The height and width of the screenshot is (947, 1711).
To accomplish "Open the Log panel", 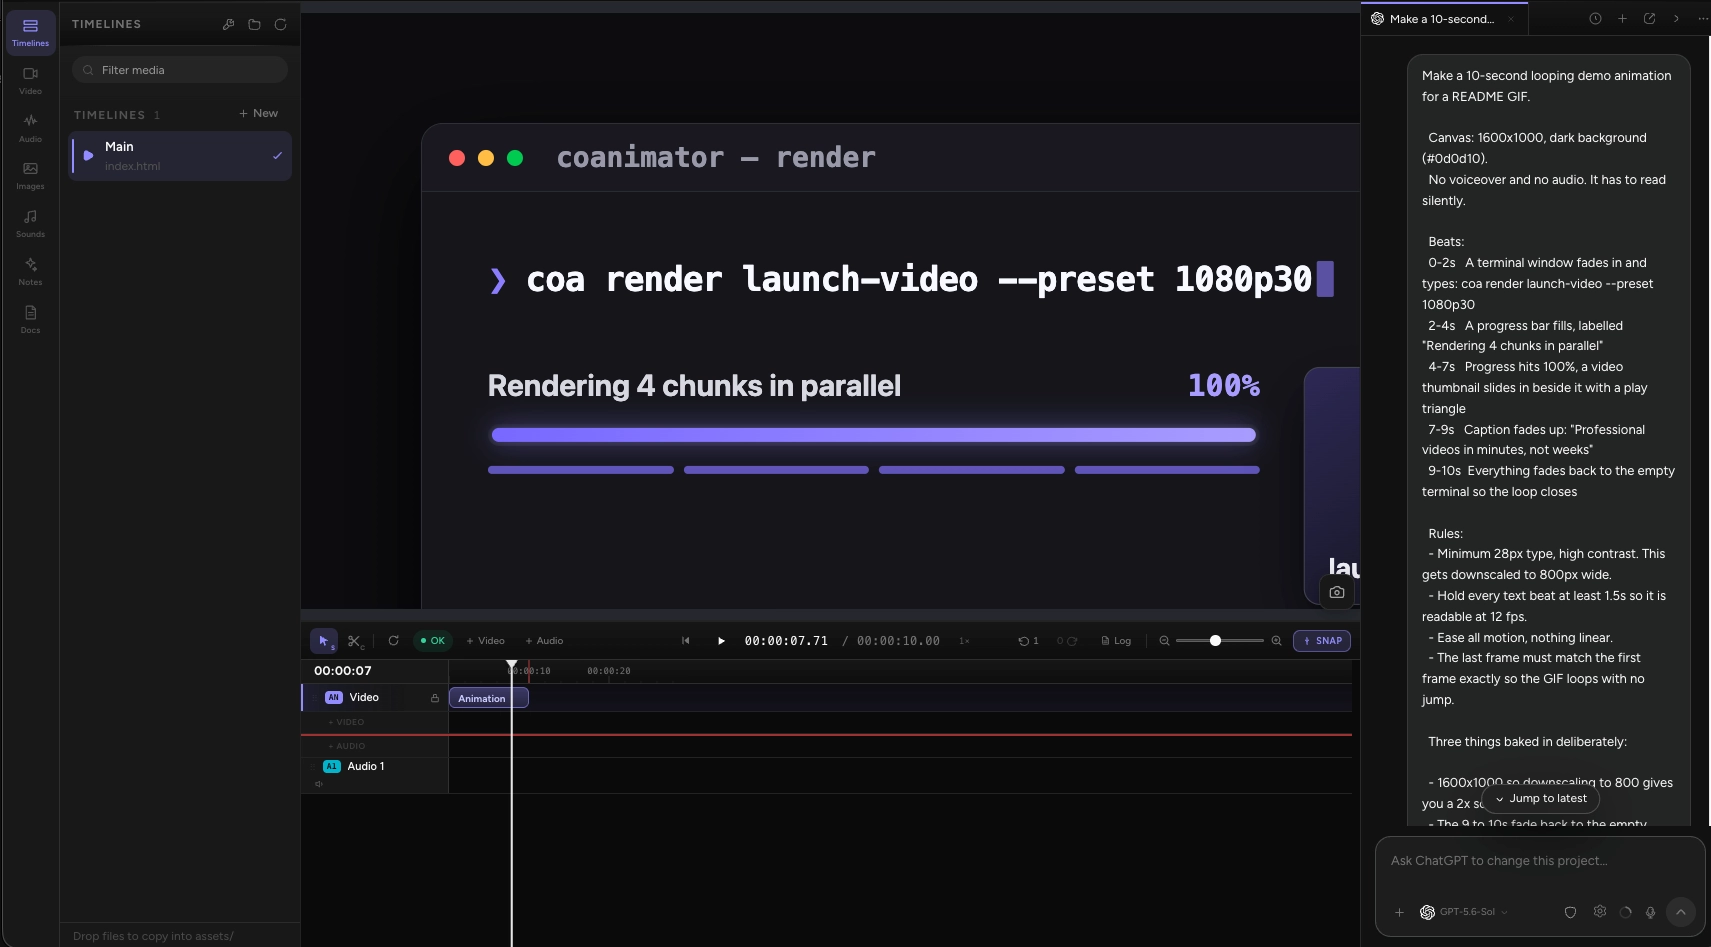I will point(1116,641).
